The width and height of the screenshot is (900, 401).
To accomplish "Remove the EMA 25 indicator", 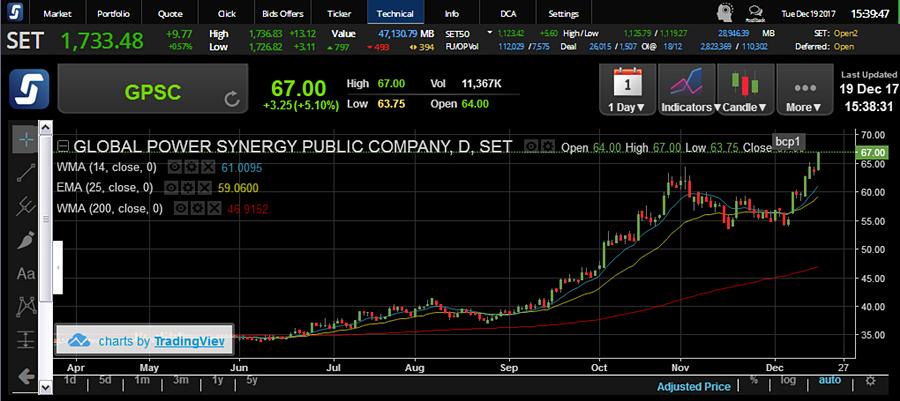I will pos(204,188).
